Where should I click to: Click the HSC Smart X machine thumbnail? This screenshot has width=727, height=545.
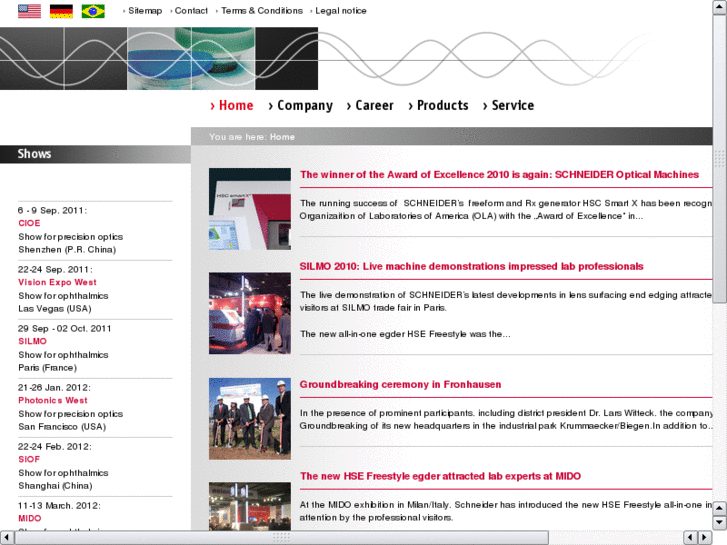250,209
